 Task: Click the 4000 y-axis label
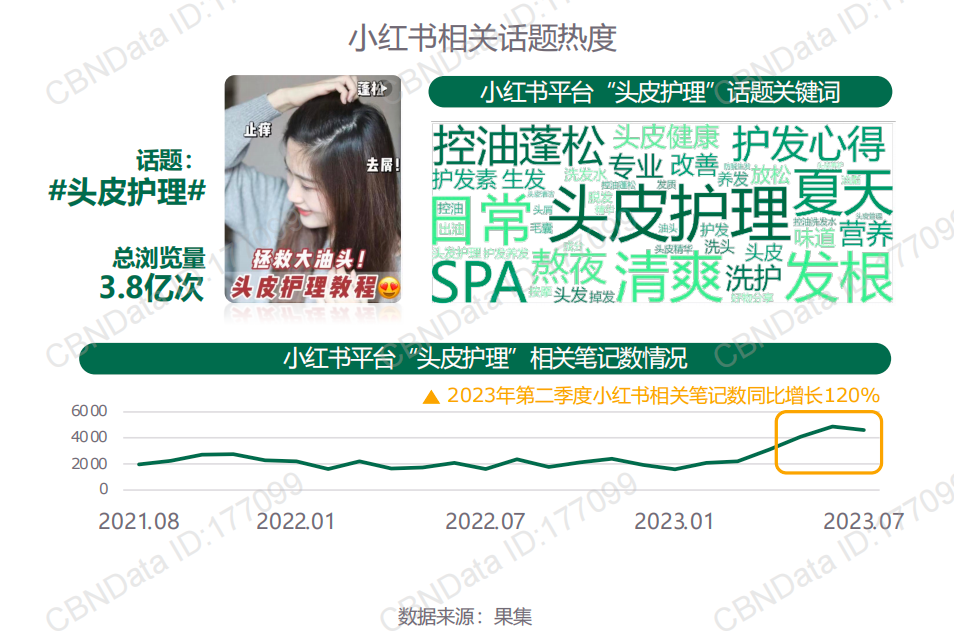(89, 438)
